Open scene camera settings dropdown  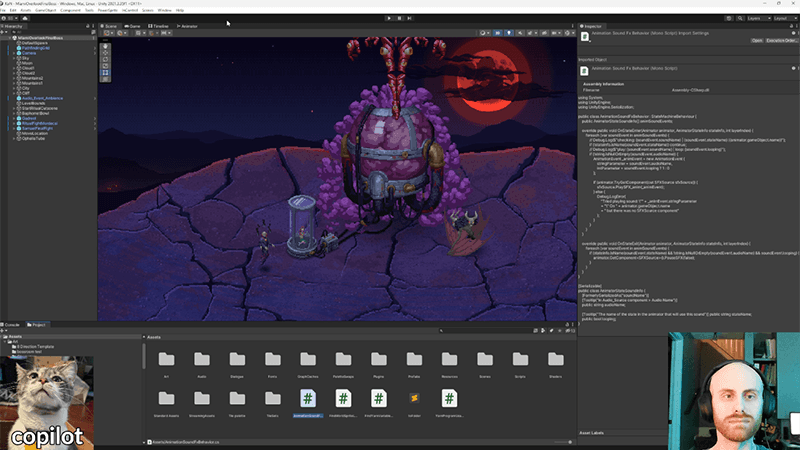[556, 33]
